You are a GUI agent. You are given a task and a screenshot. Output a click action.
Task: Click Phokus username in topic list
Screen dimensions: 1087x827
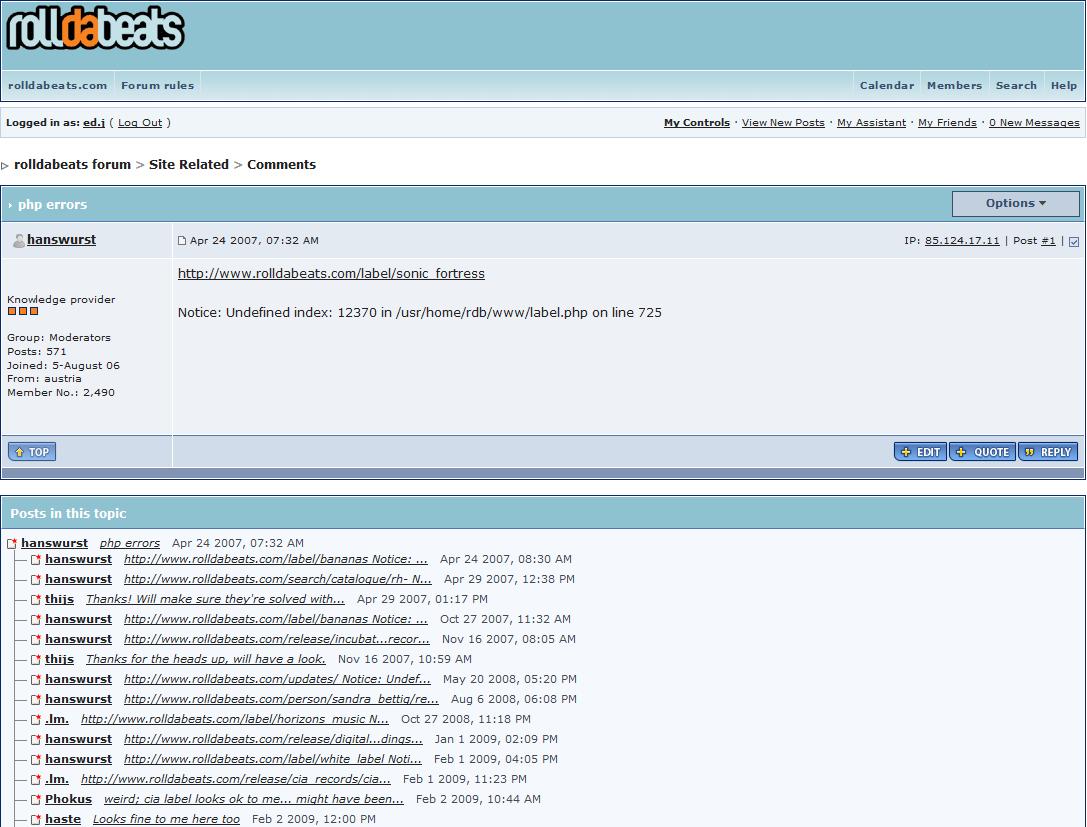68,799
